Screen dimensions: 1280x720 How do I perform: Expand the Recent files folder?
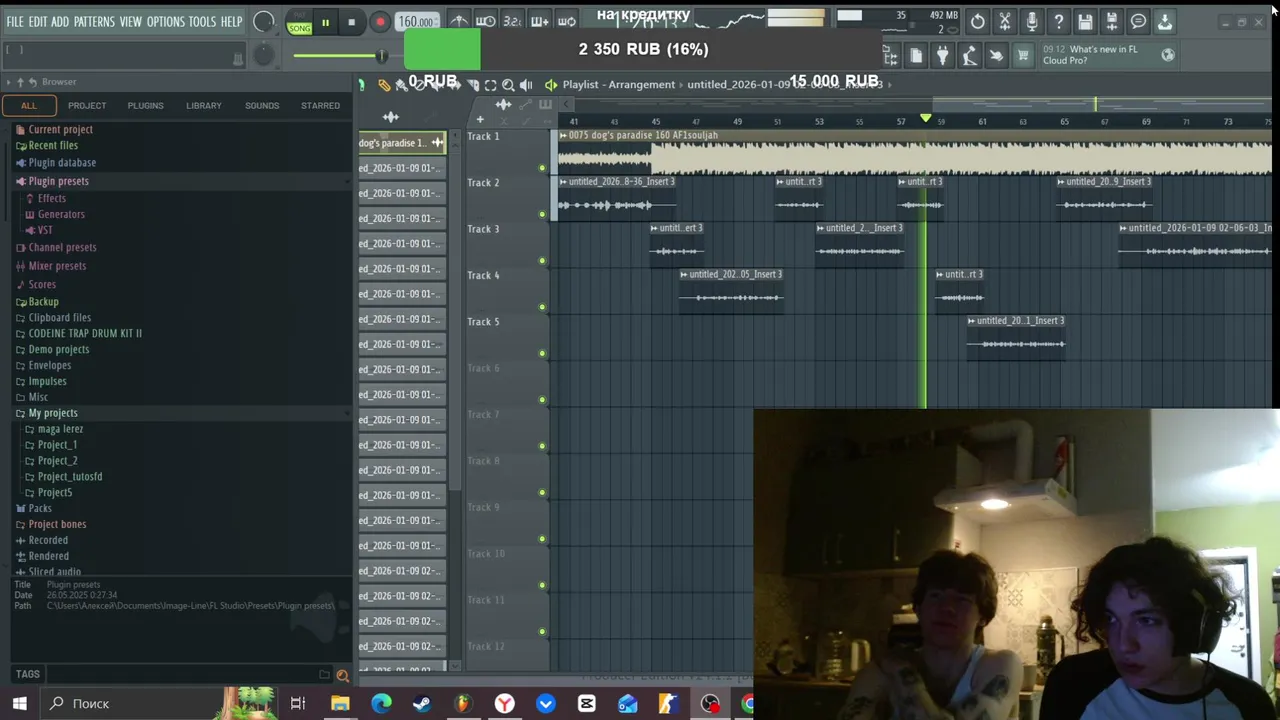(53, 145)
